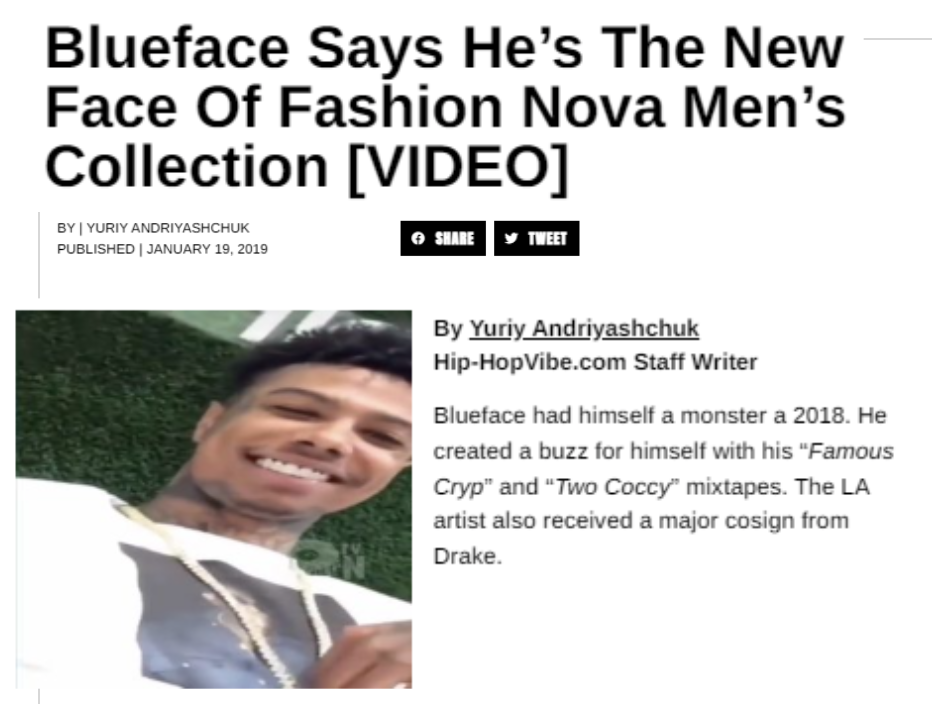The image size is (932, 704).
Task: Select the uppercase YURIY ANDRIYASHCHUK byline
Action: click(168, 228)
